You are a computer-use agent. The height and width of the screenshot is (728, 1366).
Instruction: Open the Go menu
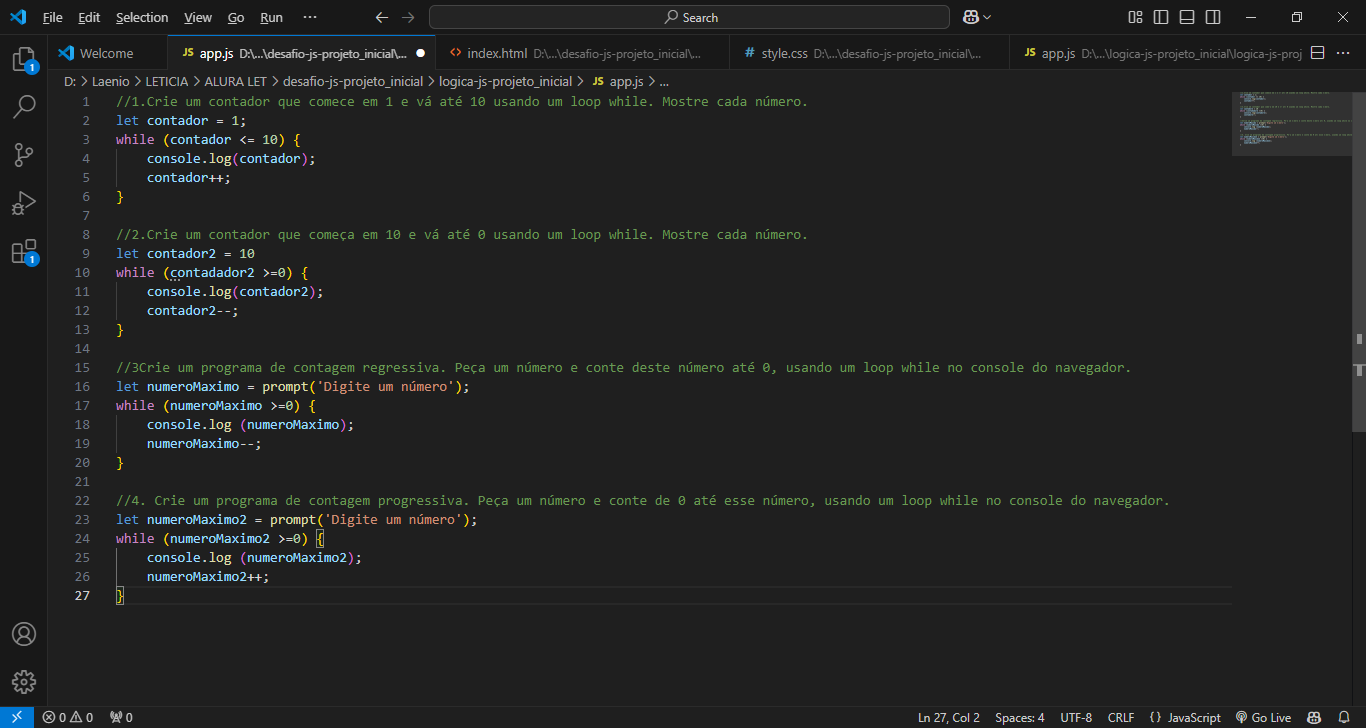pos(236,17)
